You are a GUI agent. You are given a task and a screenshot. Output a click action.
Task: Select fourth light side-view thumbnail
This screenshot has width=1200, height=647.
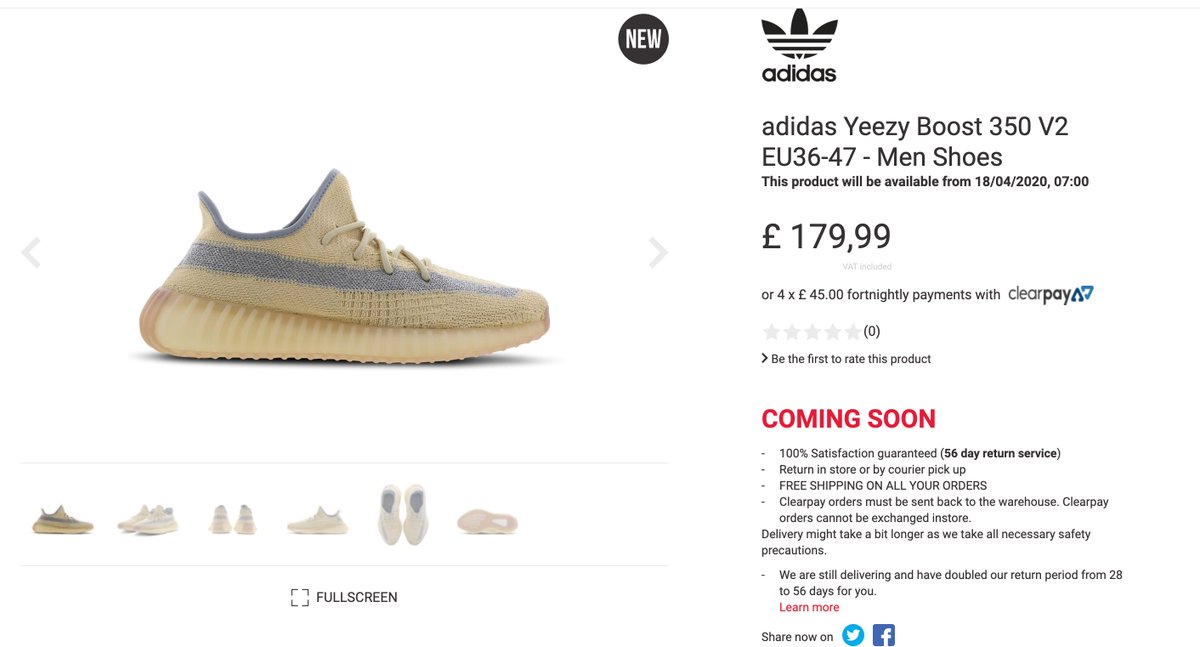[x=317, y=520]
